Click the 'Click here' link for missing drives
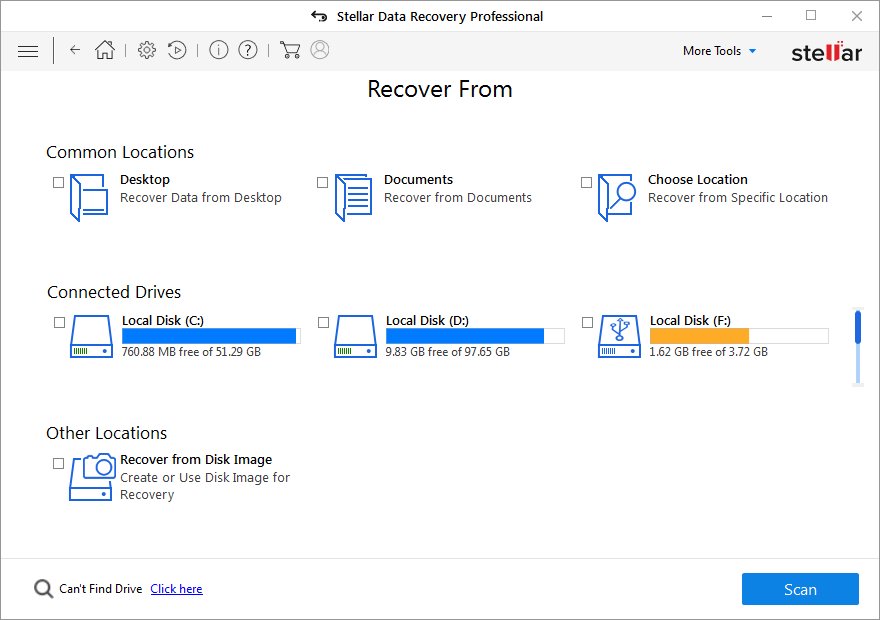 pos(176,589)
